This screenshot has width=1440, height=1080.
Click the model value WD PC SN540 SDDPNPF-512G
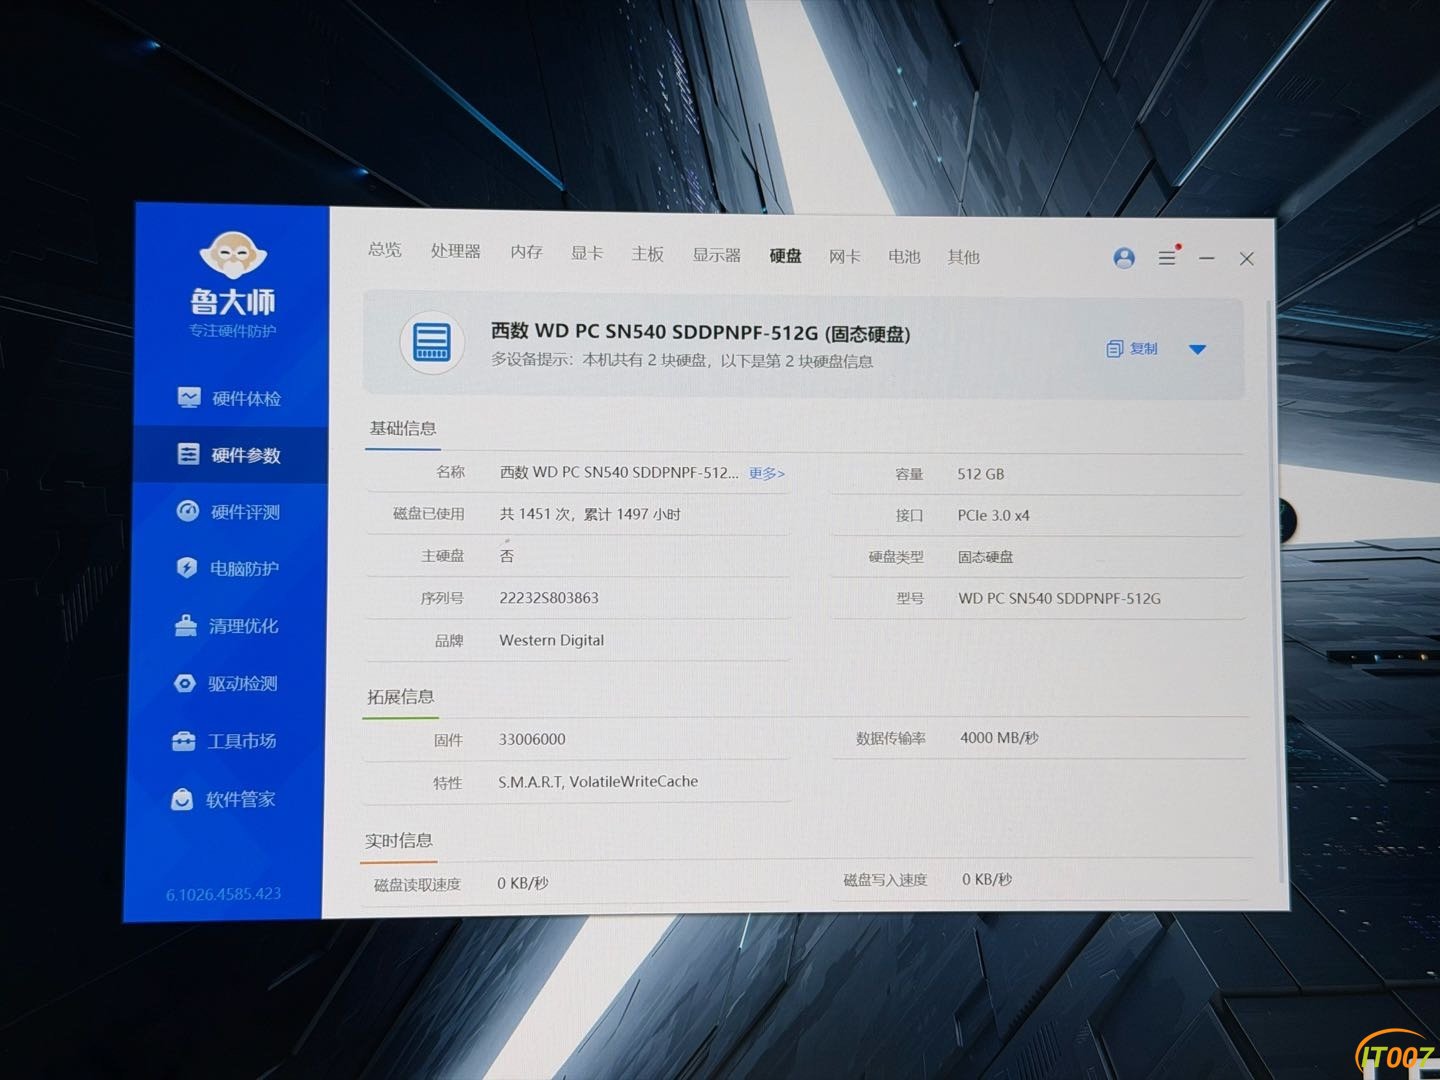(1060, 599)
